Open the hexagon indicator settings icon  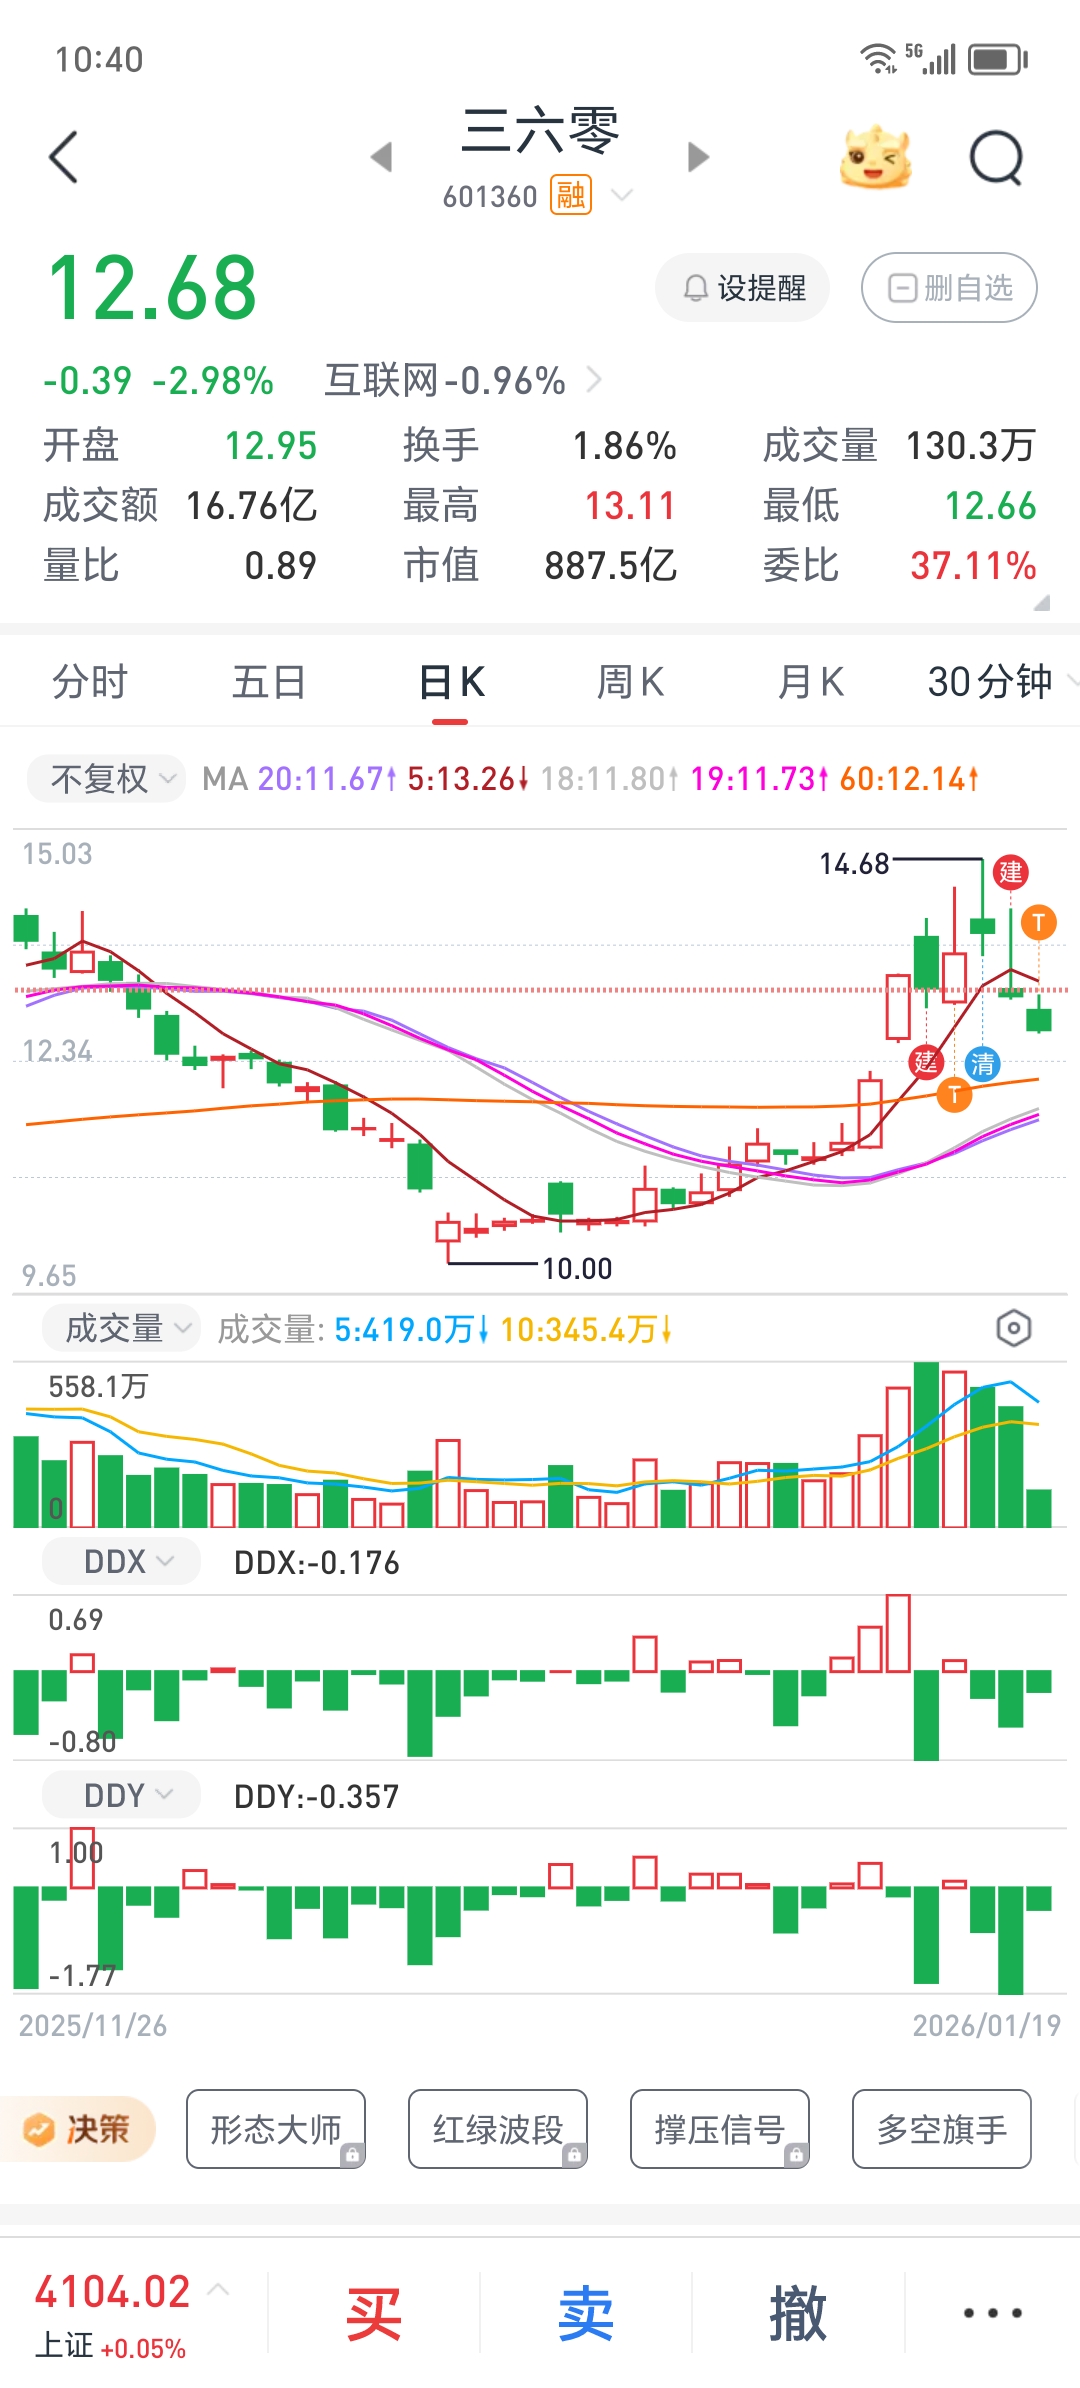point(1014,1328)
